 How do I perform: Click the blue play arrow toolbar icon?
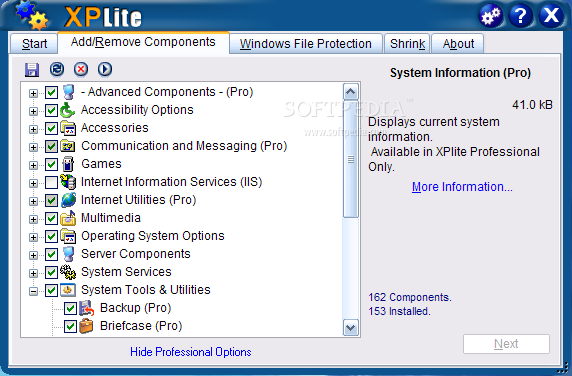coord(105,69)
